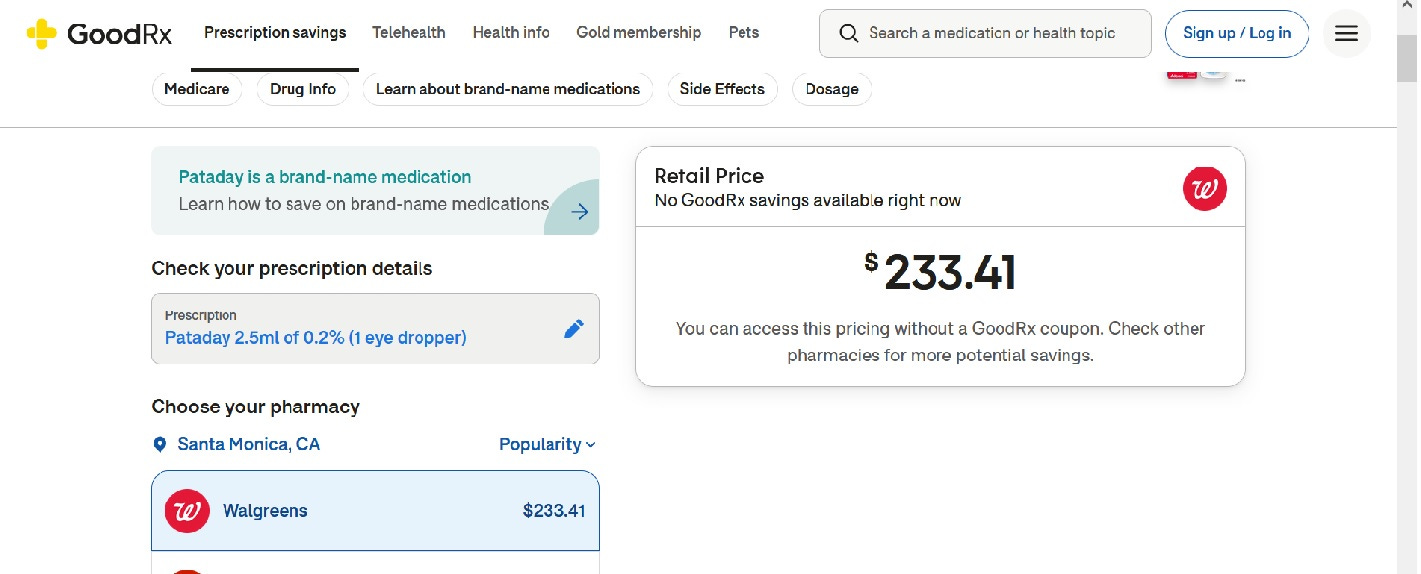The width and height of the screenshot is (1421, 574).
Task: Click the Walgreens logo in pharmacy list
Action: pos(187,511)
